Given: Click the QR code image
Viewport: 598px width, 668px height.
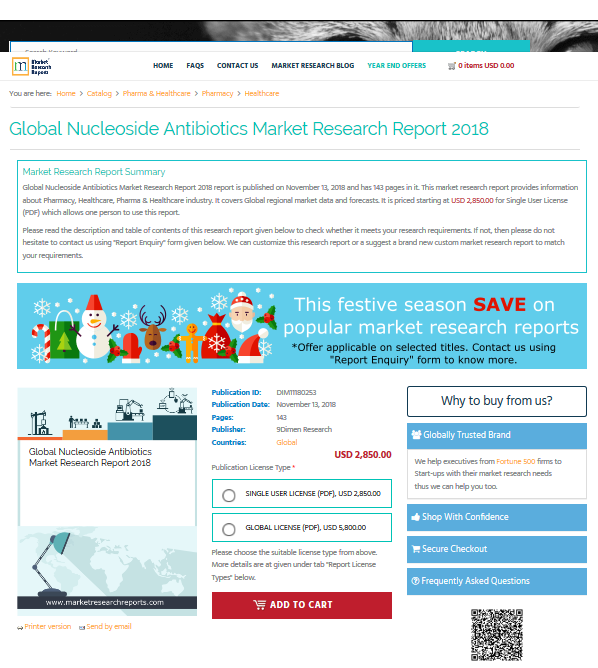Looking at the screenshot, I should click(x=497, y=635).
